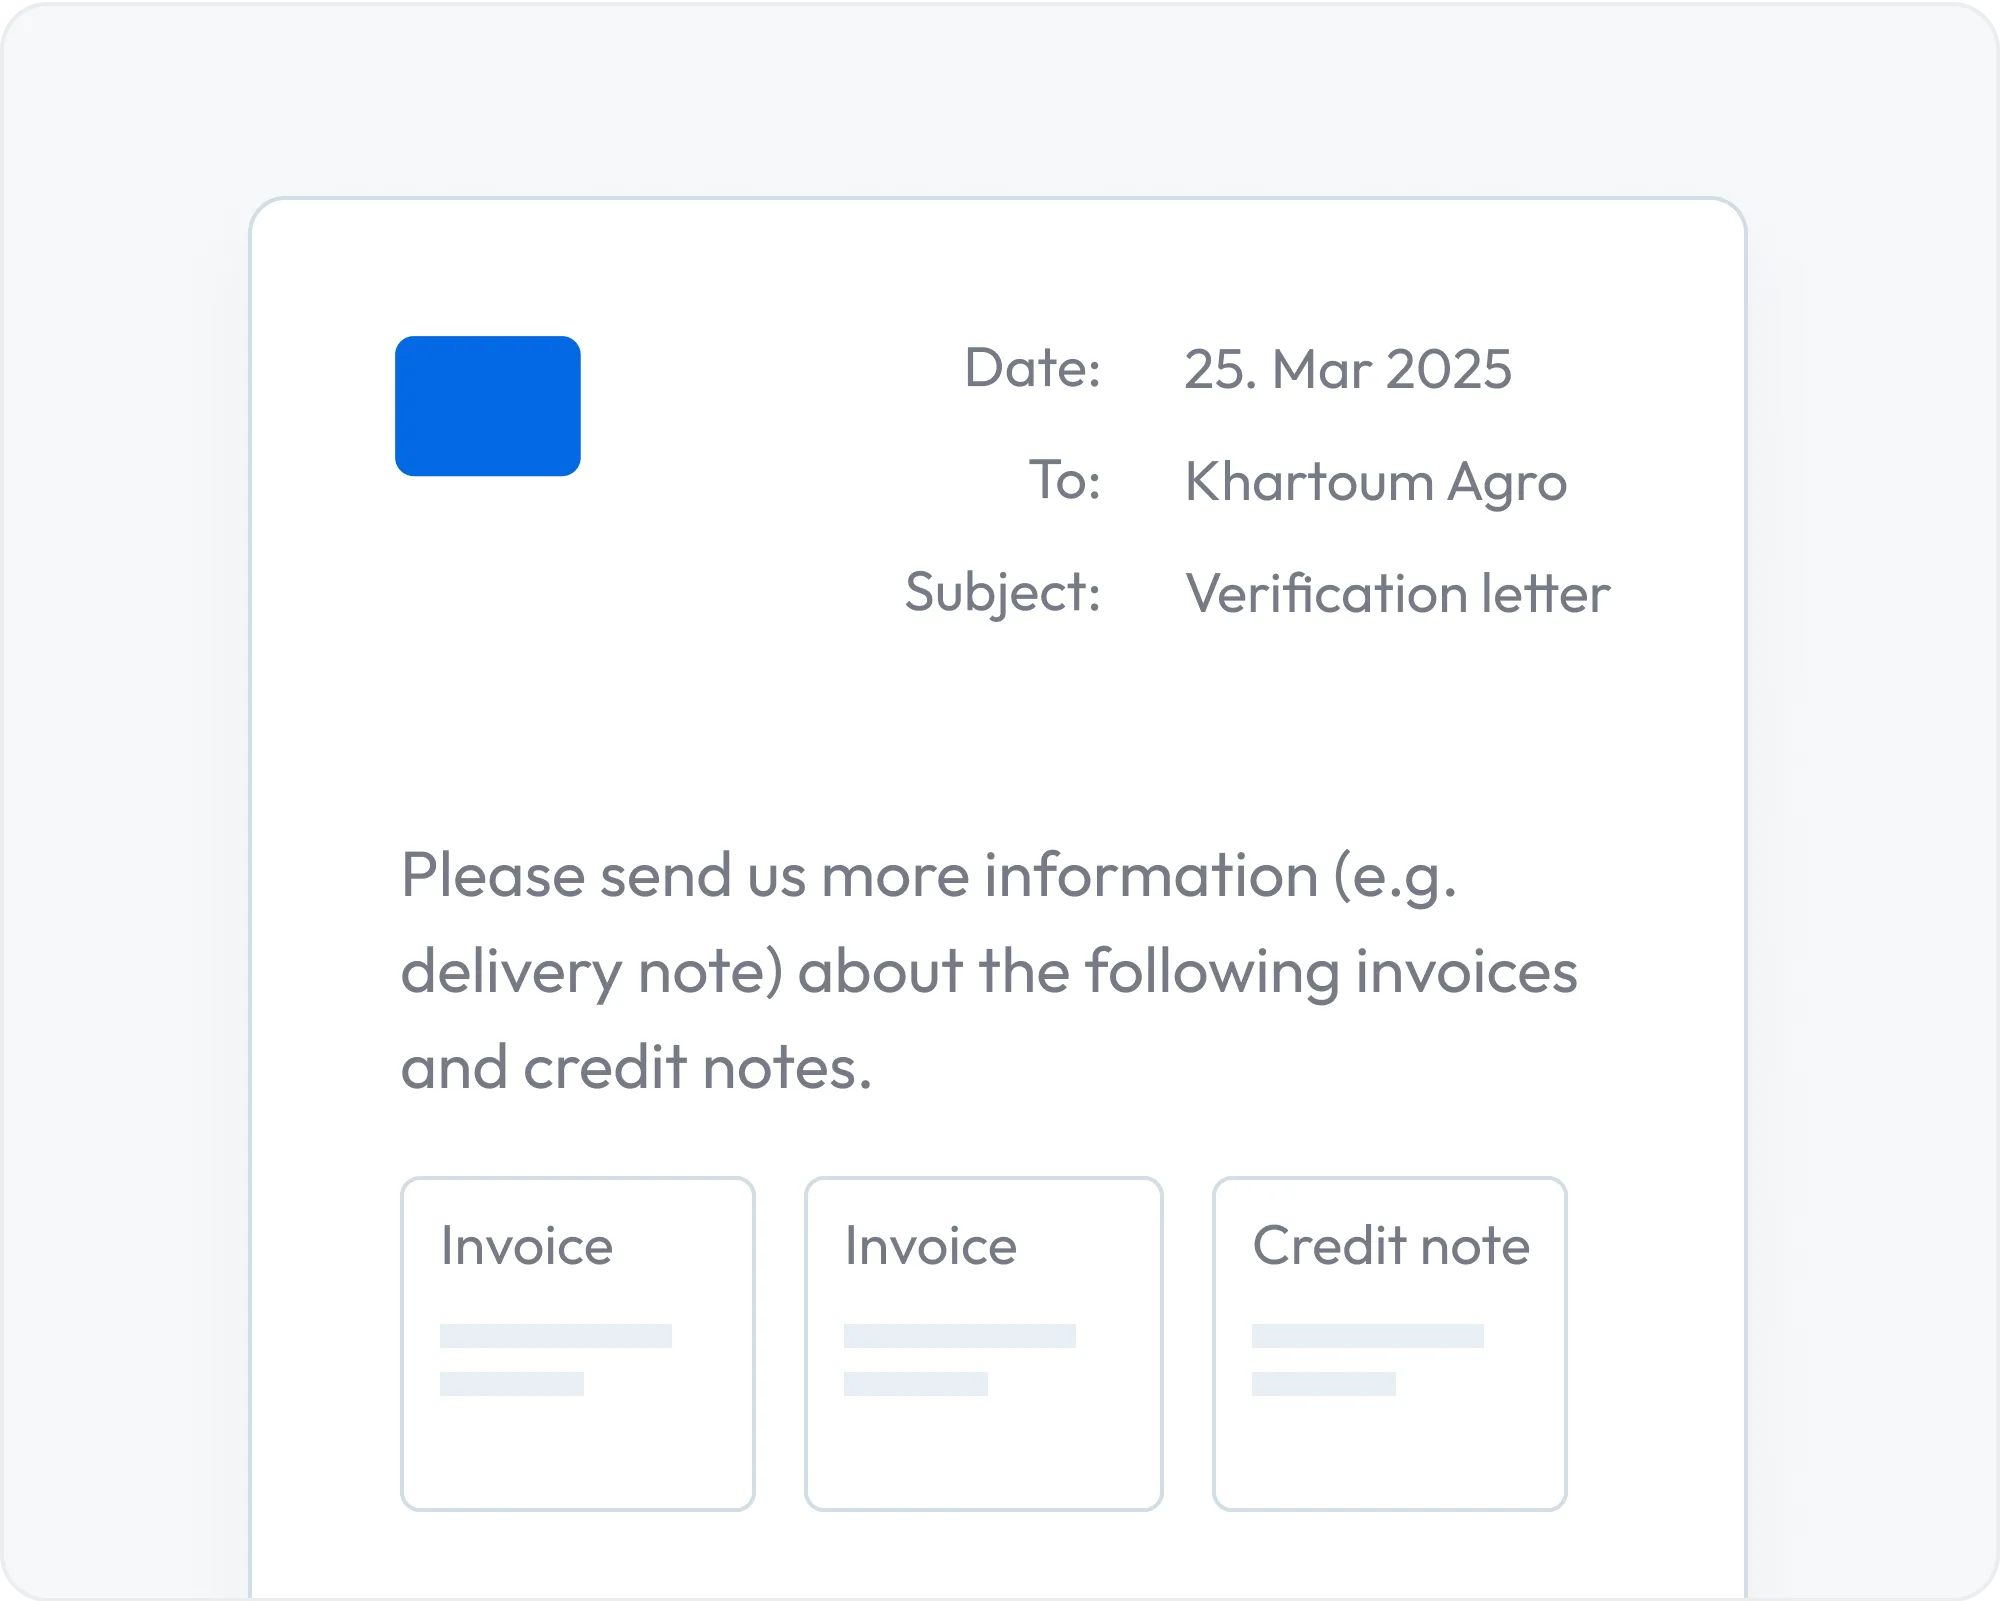This screenshot has width=2000, height=1601.
Task: Open the second Invoice card
Action: (984, 1344)
